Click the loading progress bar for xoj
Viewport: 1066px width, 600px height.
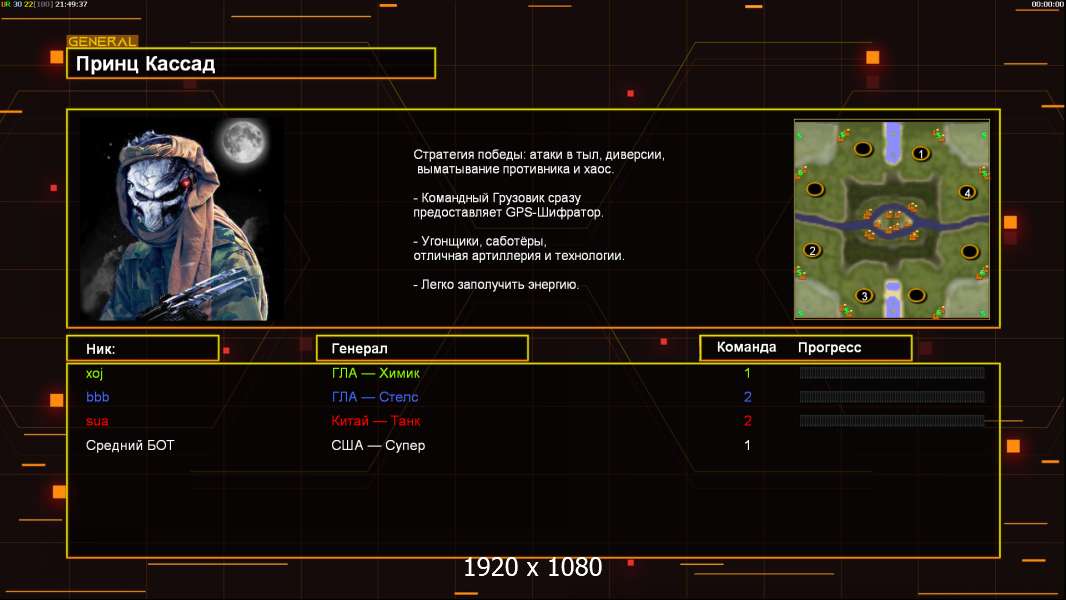892,372
